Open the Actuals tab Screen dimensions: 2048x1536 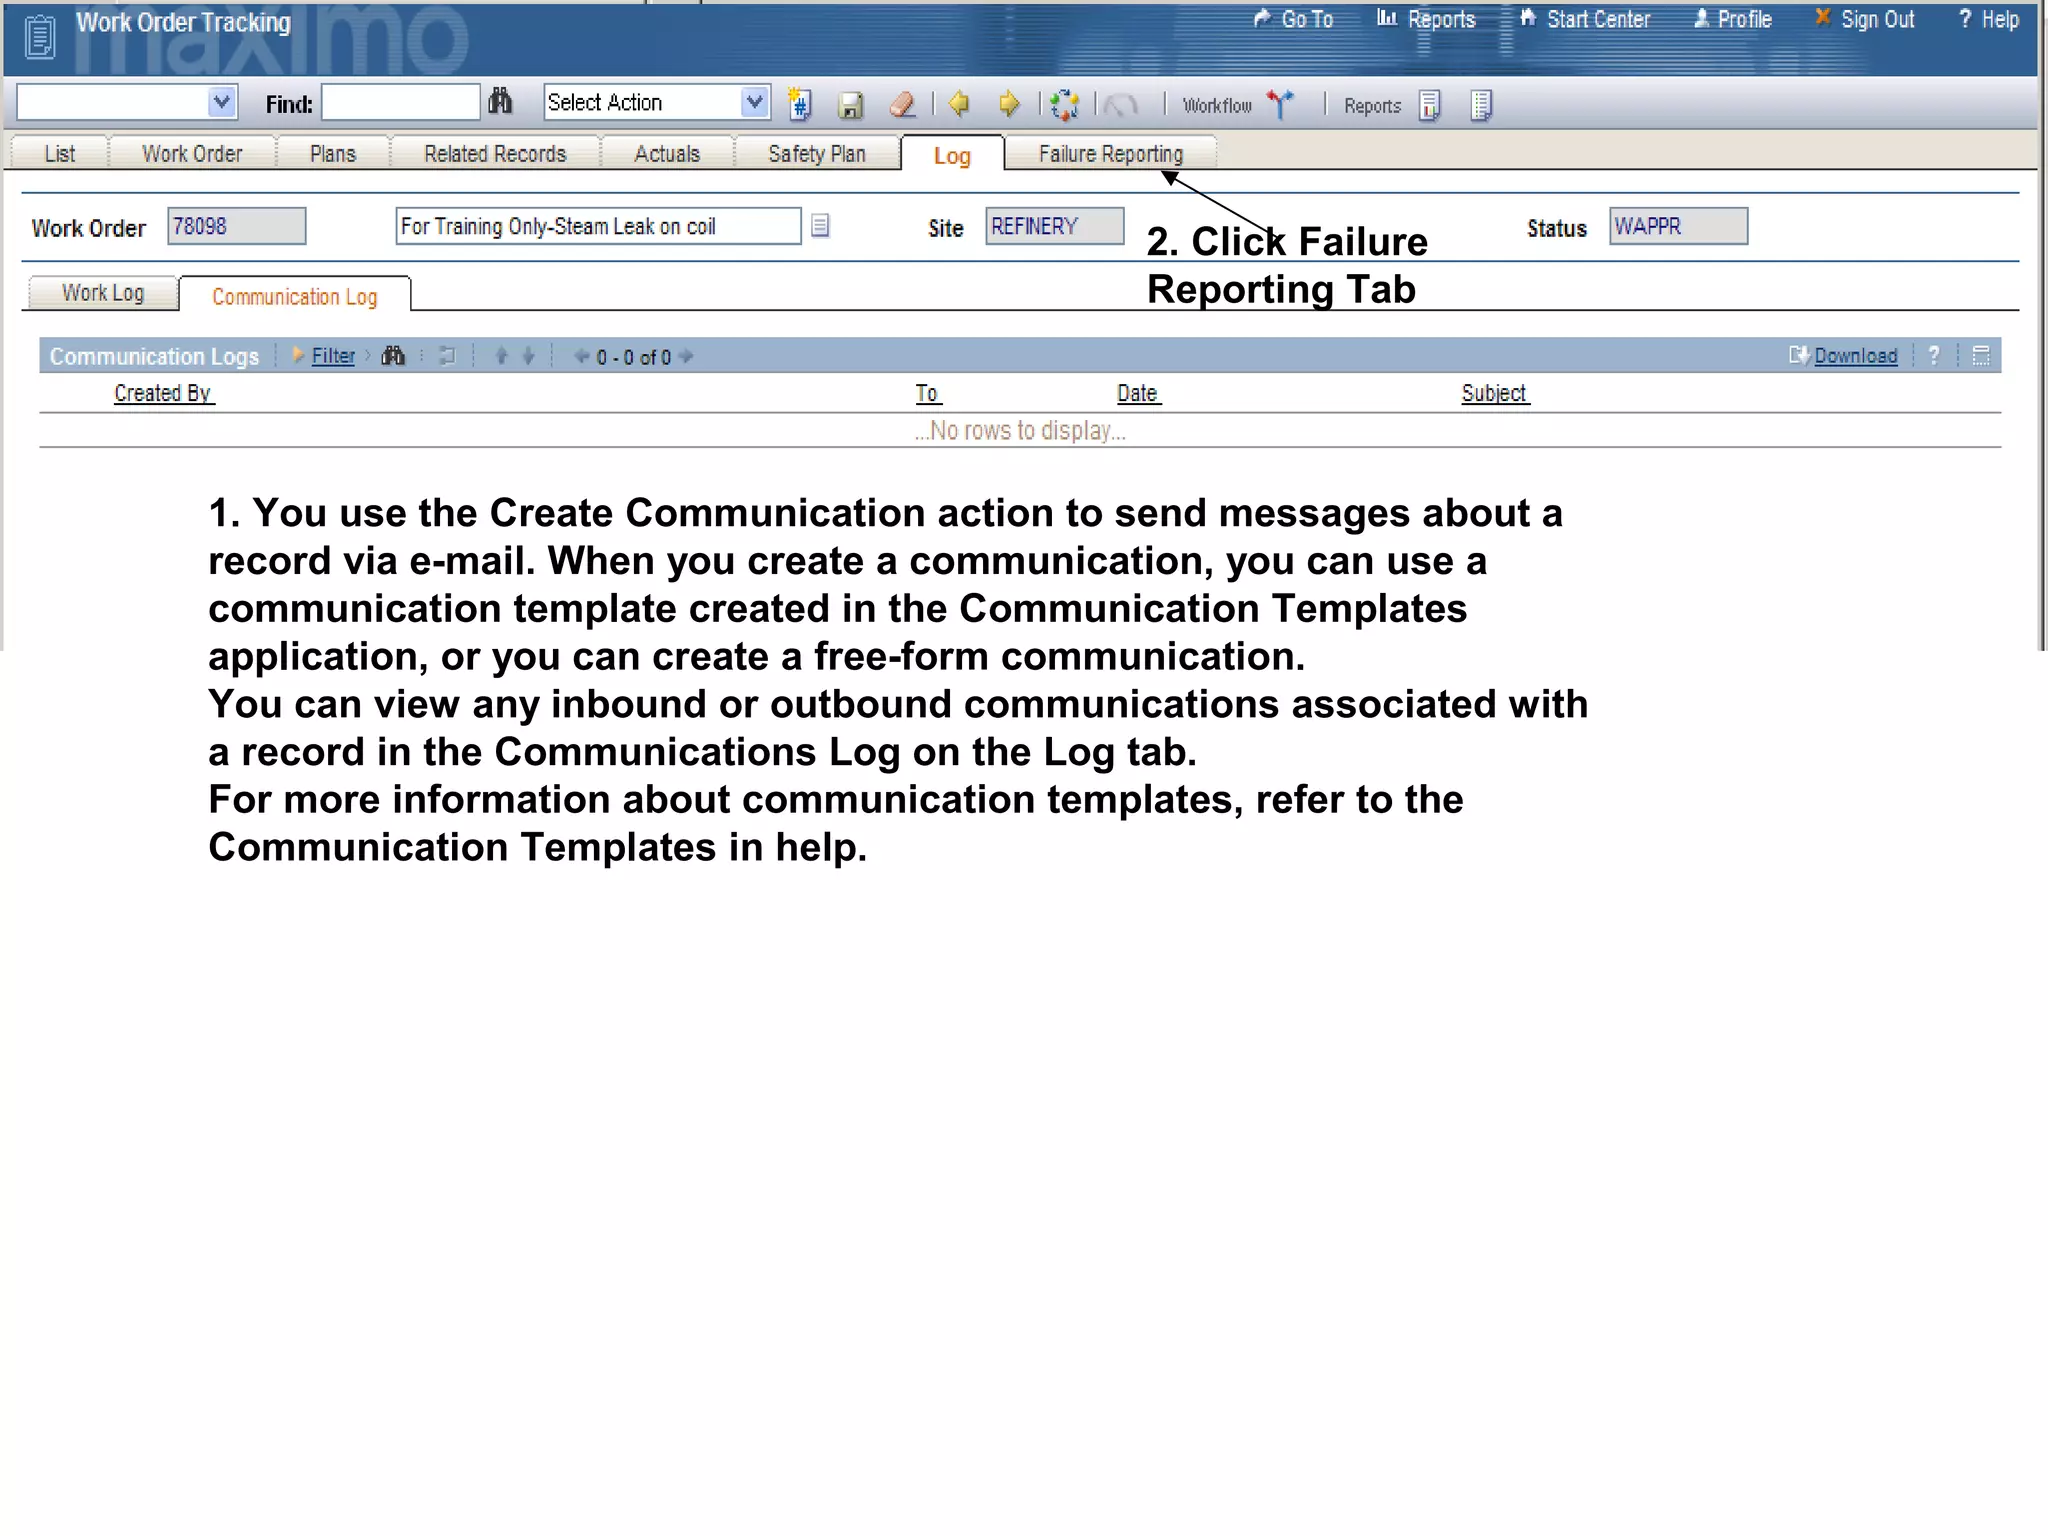[667, 153]
